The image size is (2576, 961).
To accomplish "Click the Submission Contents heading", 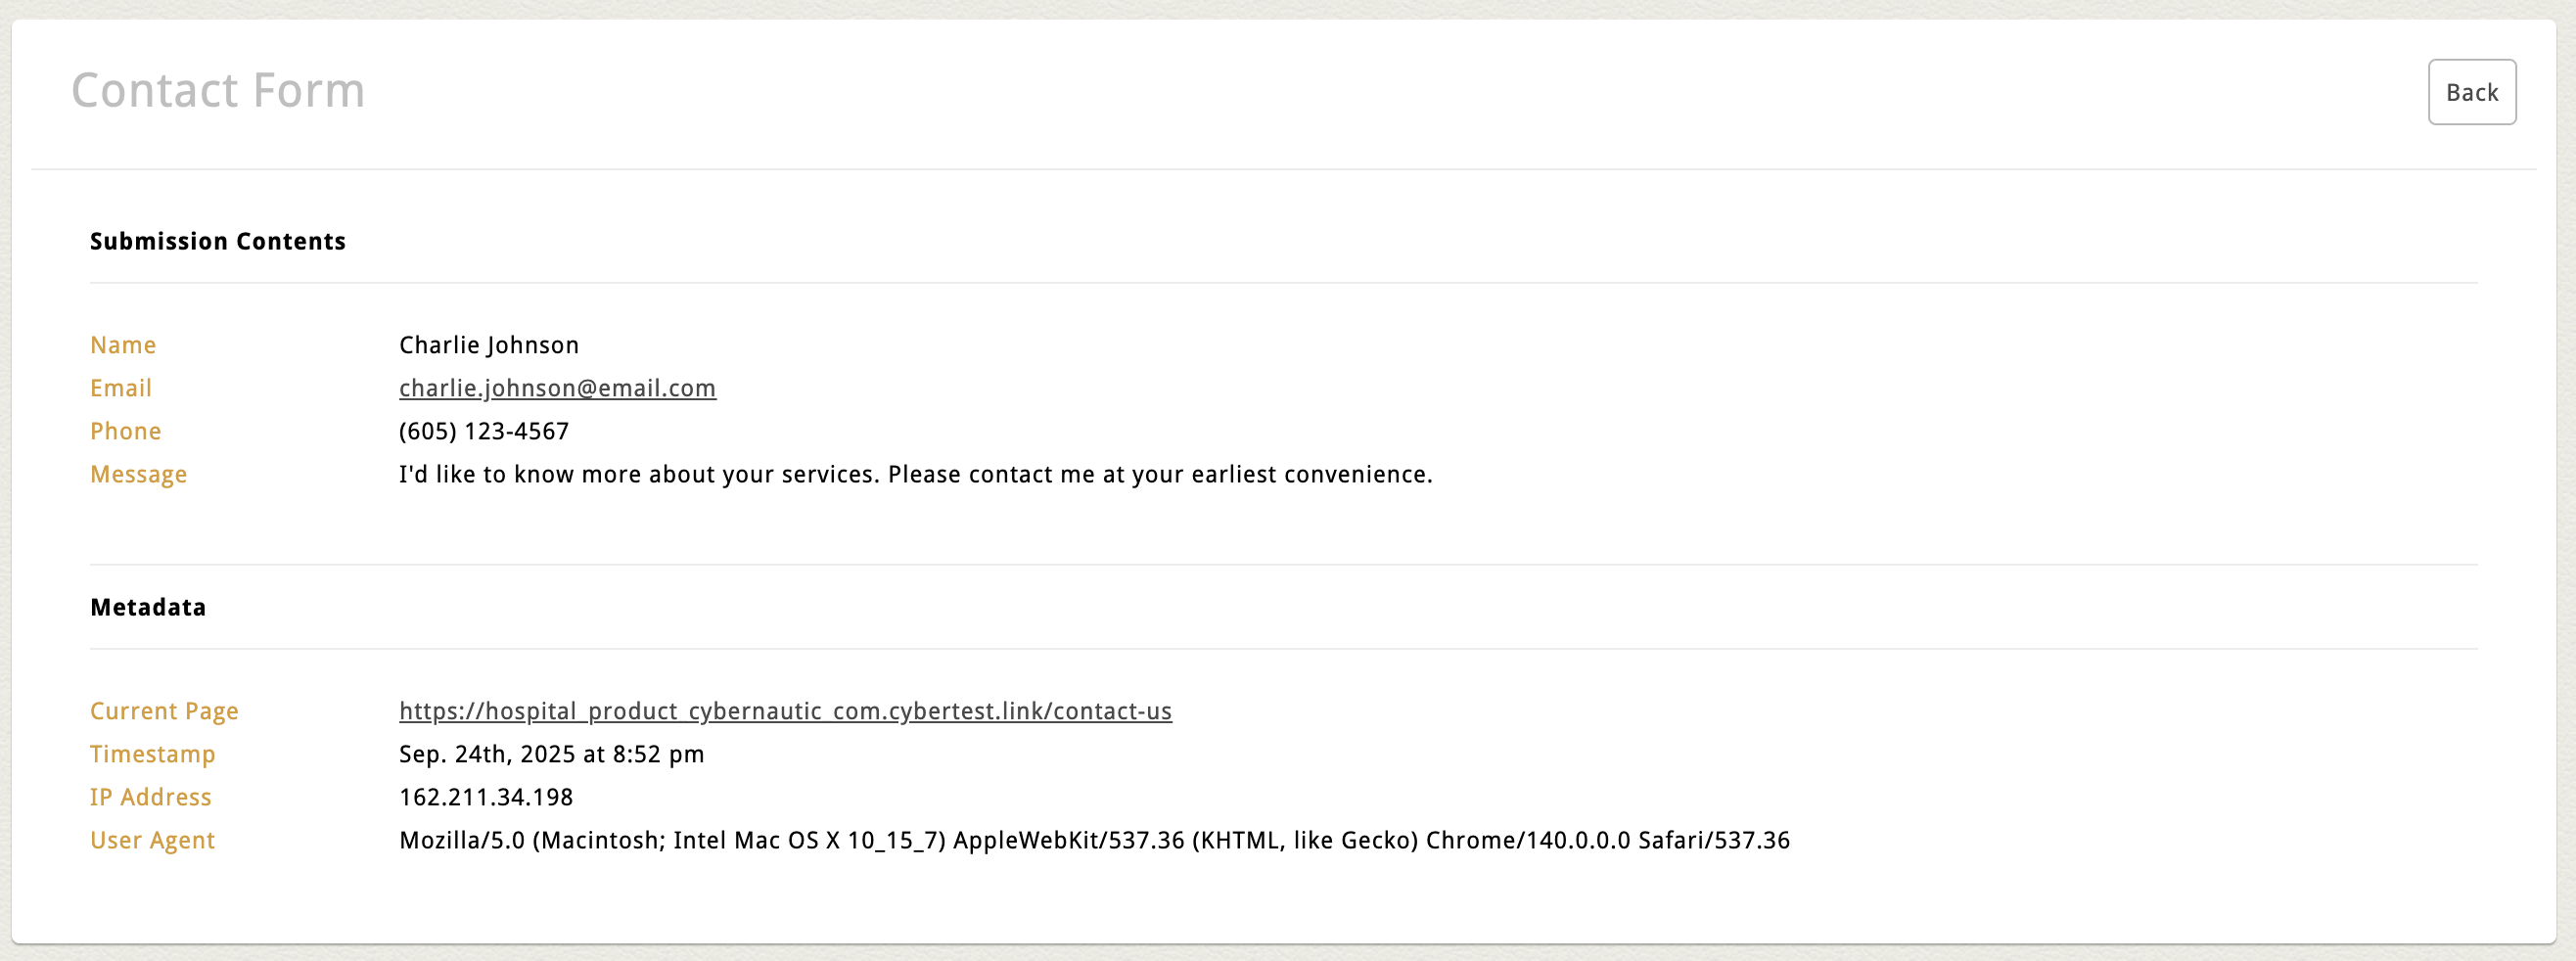I will 218,241.
